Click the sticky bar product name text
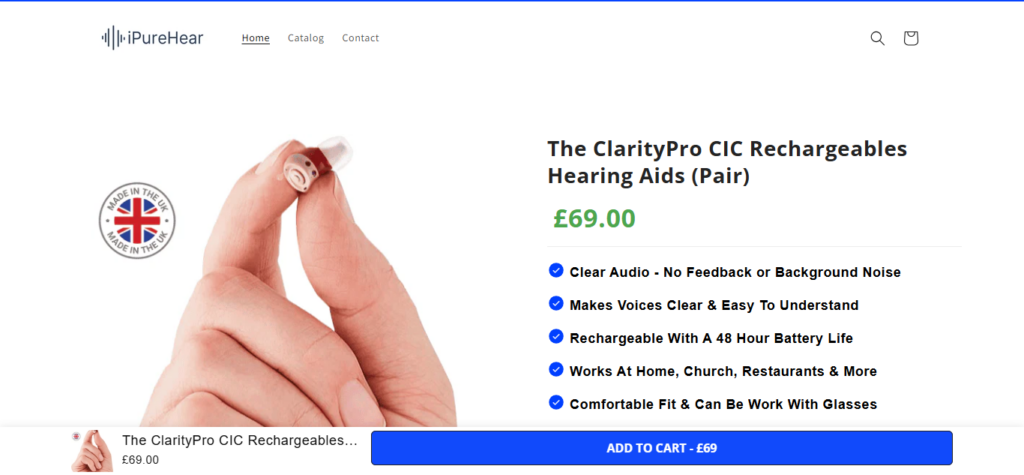Viewport: 1024px width, 475px height. [240, 441]
